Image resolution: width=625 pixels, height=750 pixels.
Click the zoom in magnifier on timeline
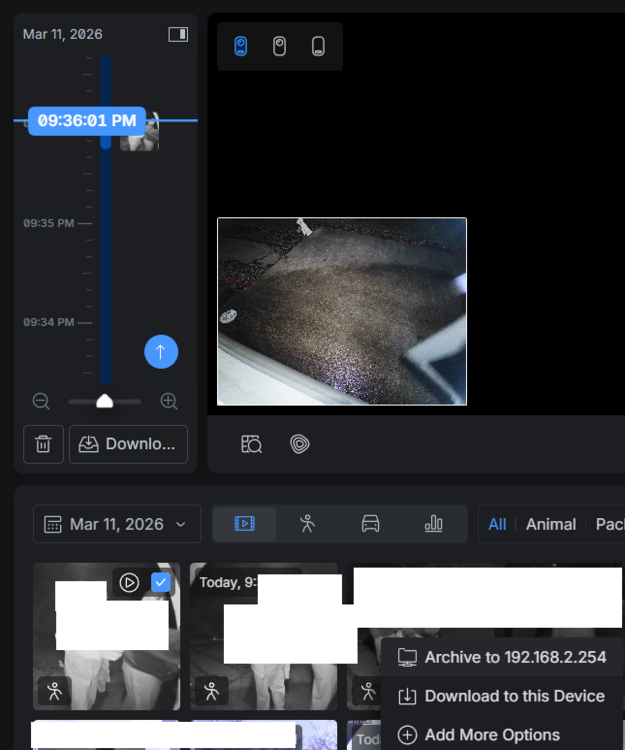pyautogui.click(x=169, y=401)
